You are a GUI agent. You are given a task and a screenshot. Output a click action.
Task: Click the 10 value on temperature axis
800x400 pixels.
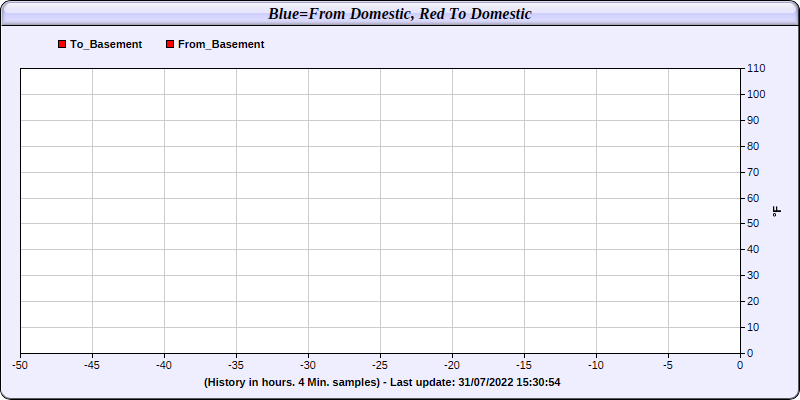click(x=753, y=327)
